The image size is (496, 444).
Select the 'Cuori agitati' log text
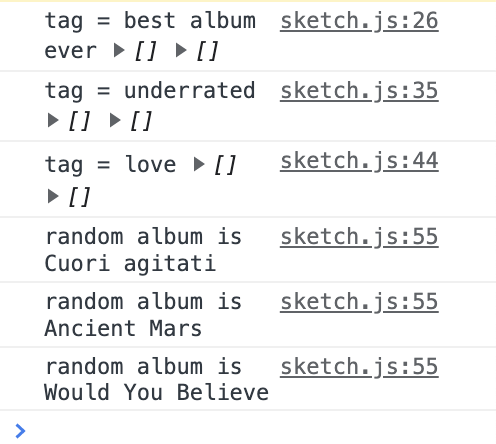click(x=130, y=264)
